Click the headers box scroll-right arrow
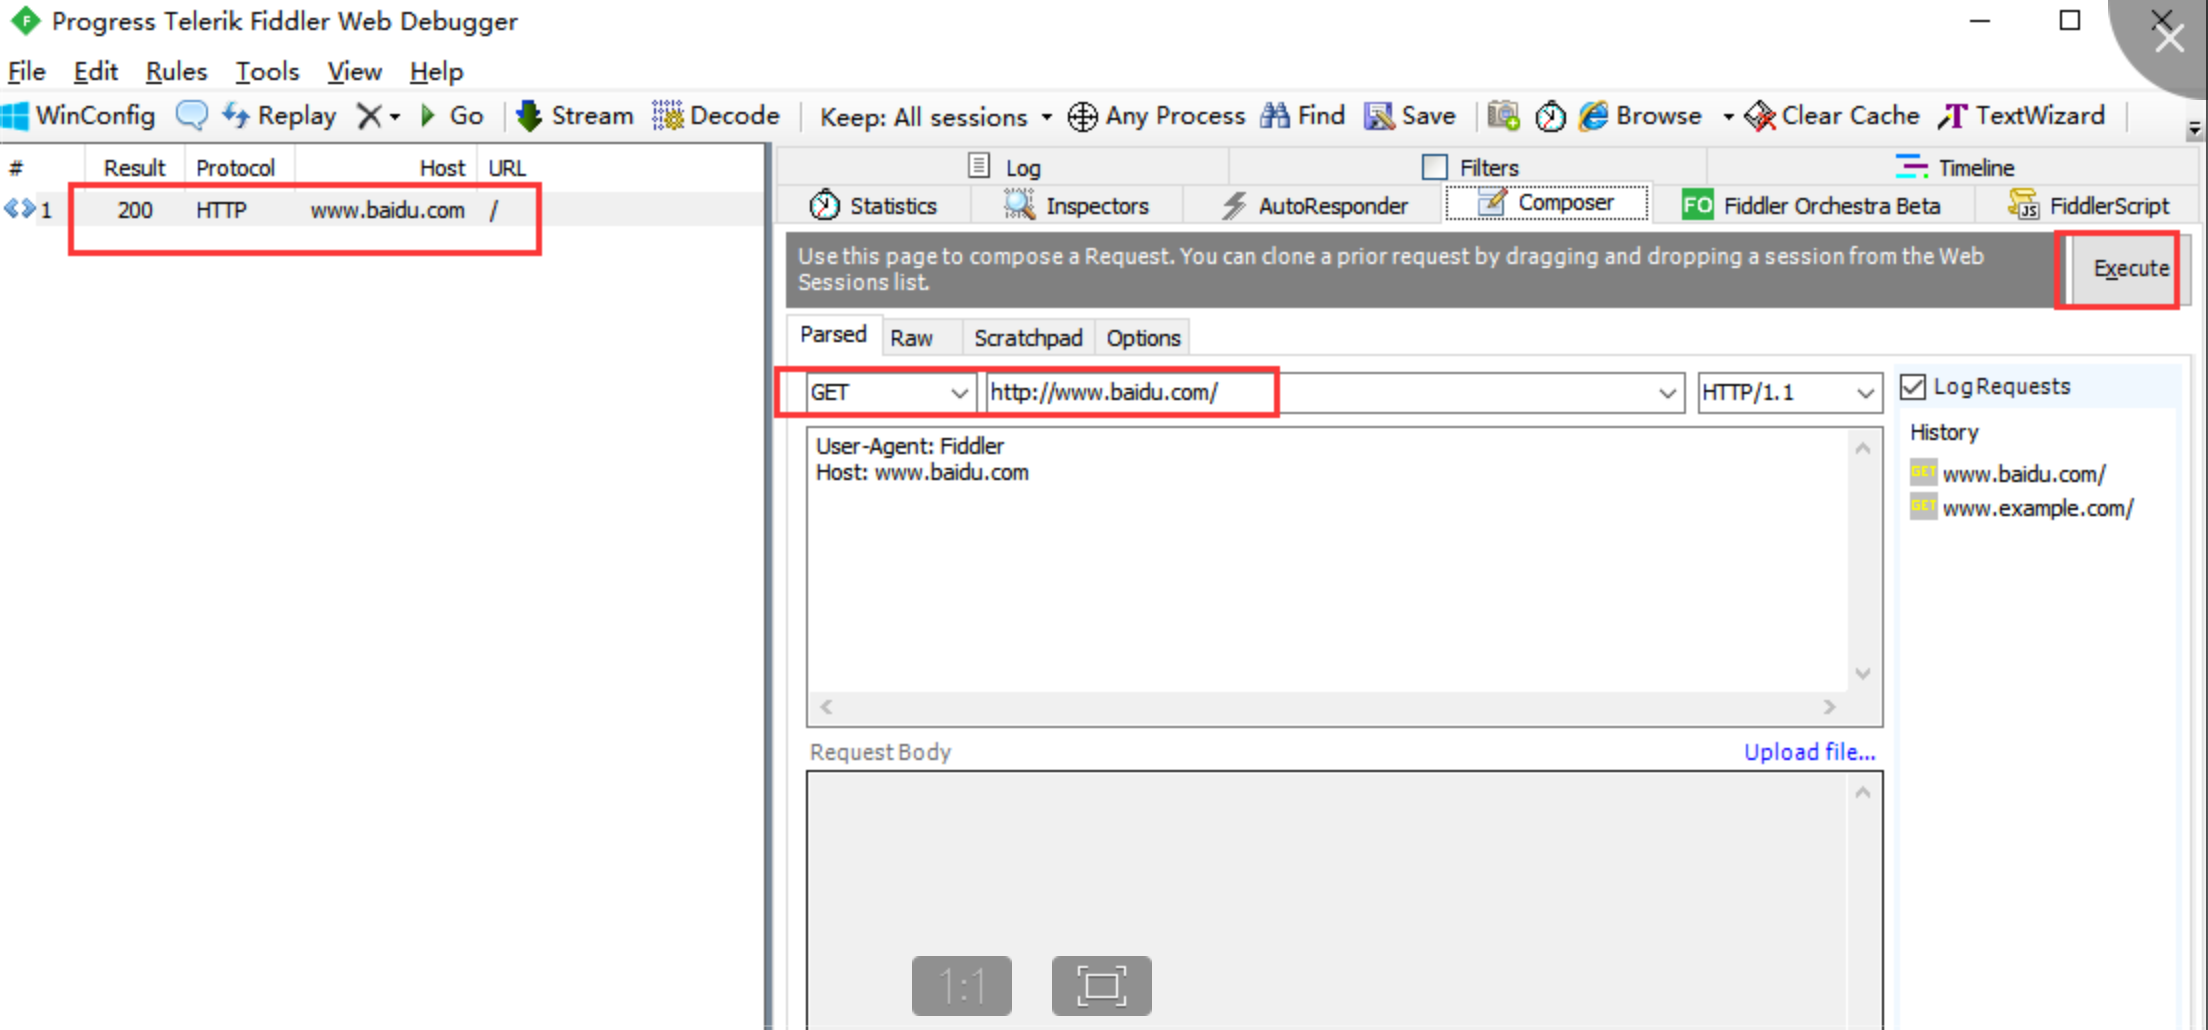2208x1030 pixels. pos(1830,706)
